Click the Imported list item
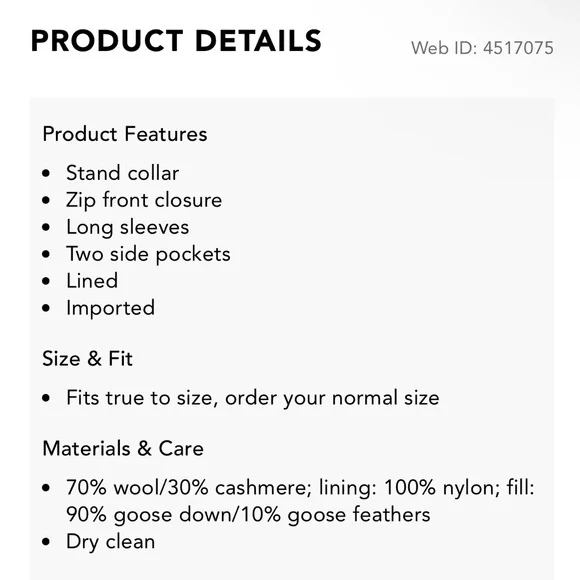Viewport: 580px width, 580px height. click(110, 308)
